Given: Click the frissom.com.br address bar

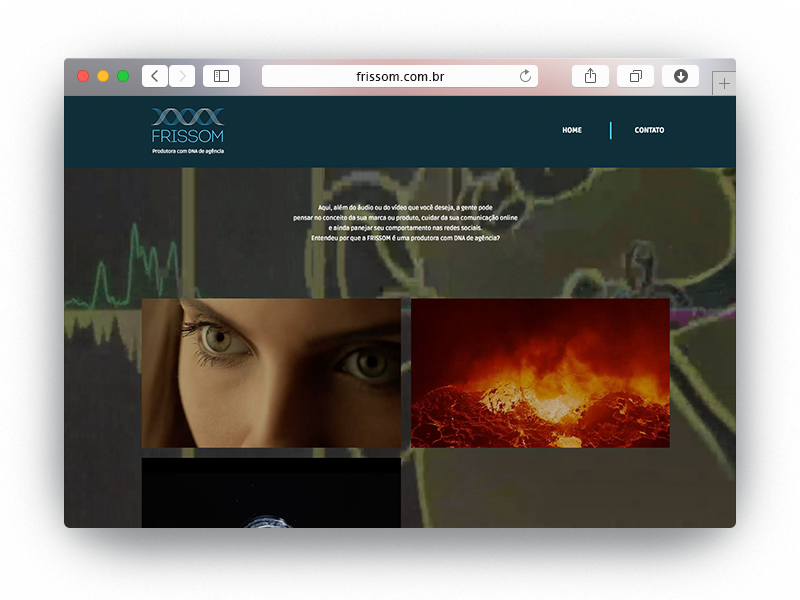Looking at the screenshot, I should [400, 76].
